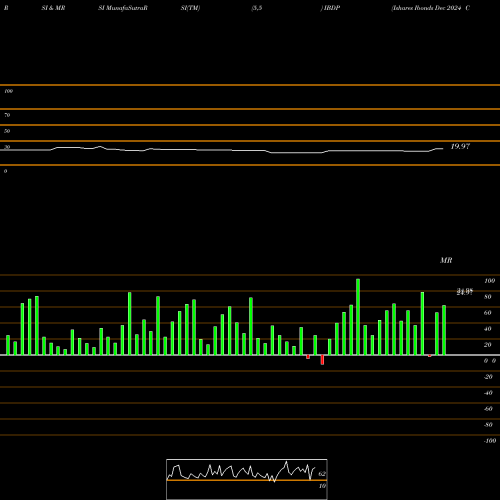Click the MR right-axis label -100

pyautogui.click(x=490, y=441)
